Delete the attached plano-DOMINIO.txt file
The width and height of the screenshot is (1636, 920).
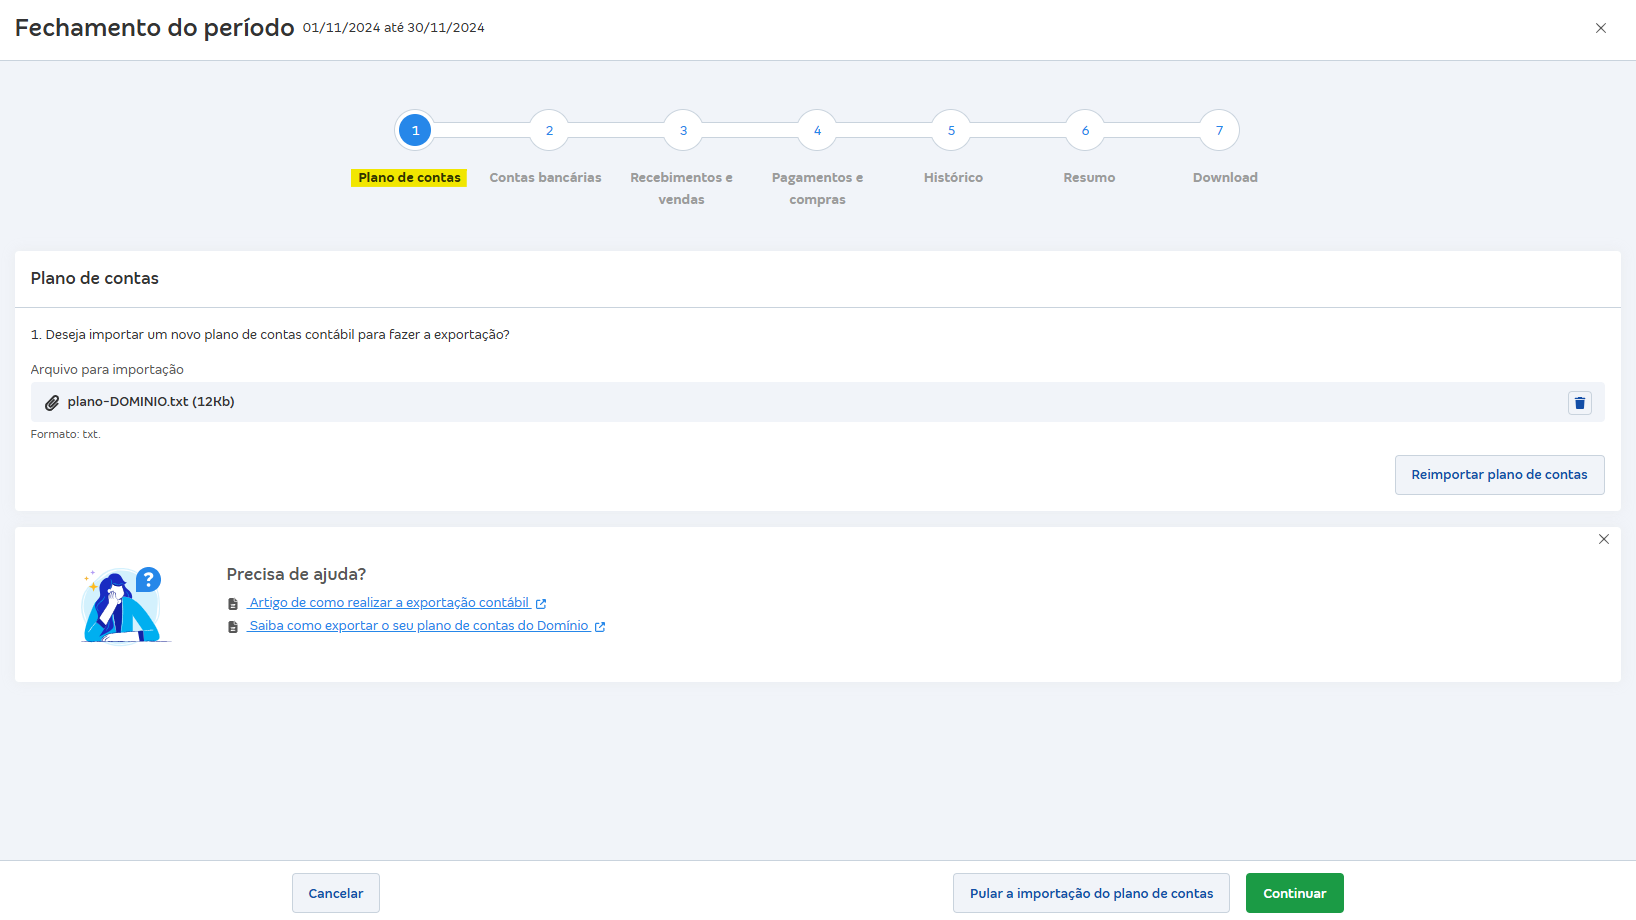click(x=1579, y=403)
